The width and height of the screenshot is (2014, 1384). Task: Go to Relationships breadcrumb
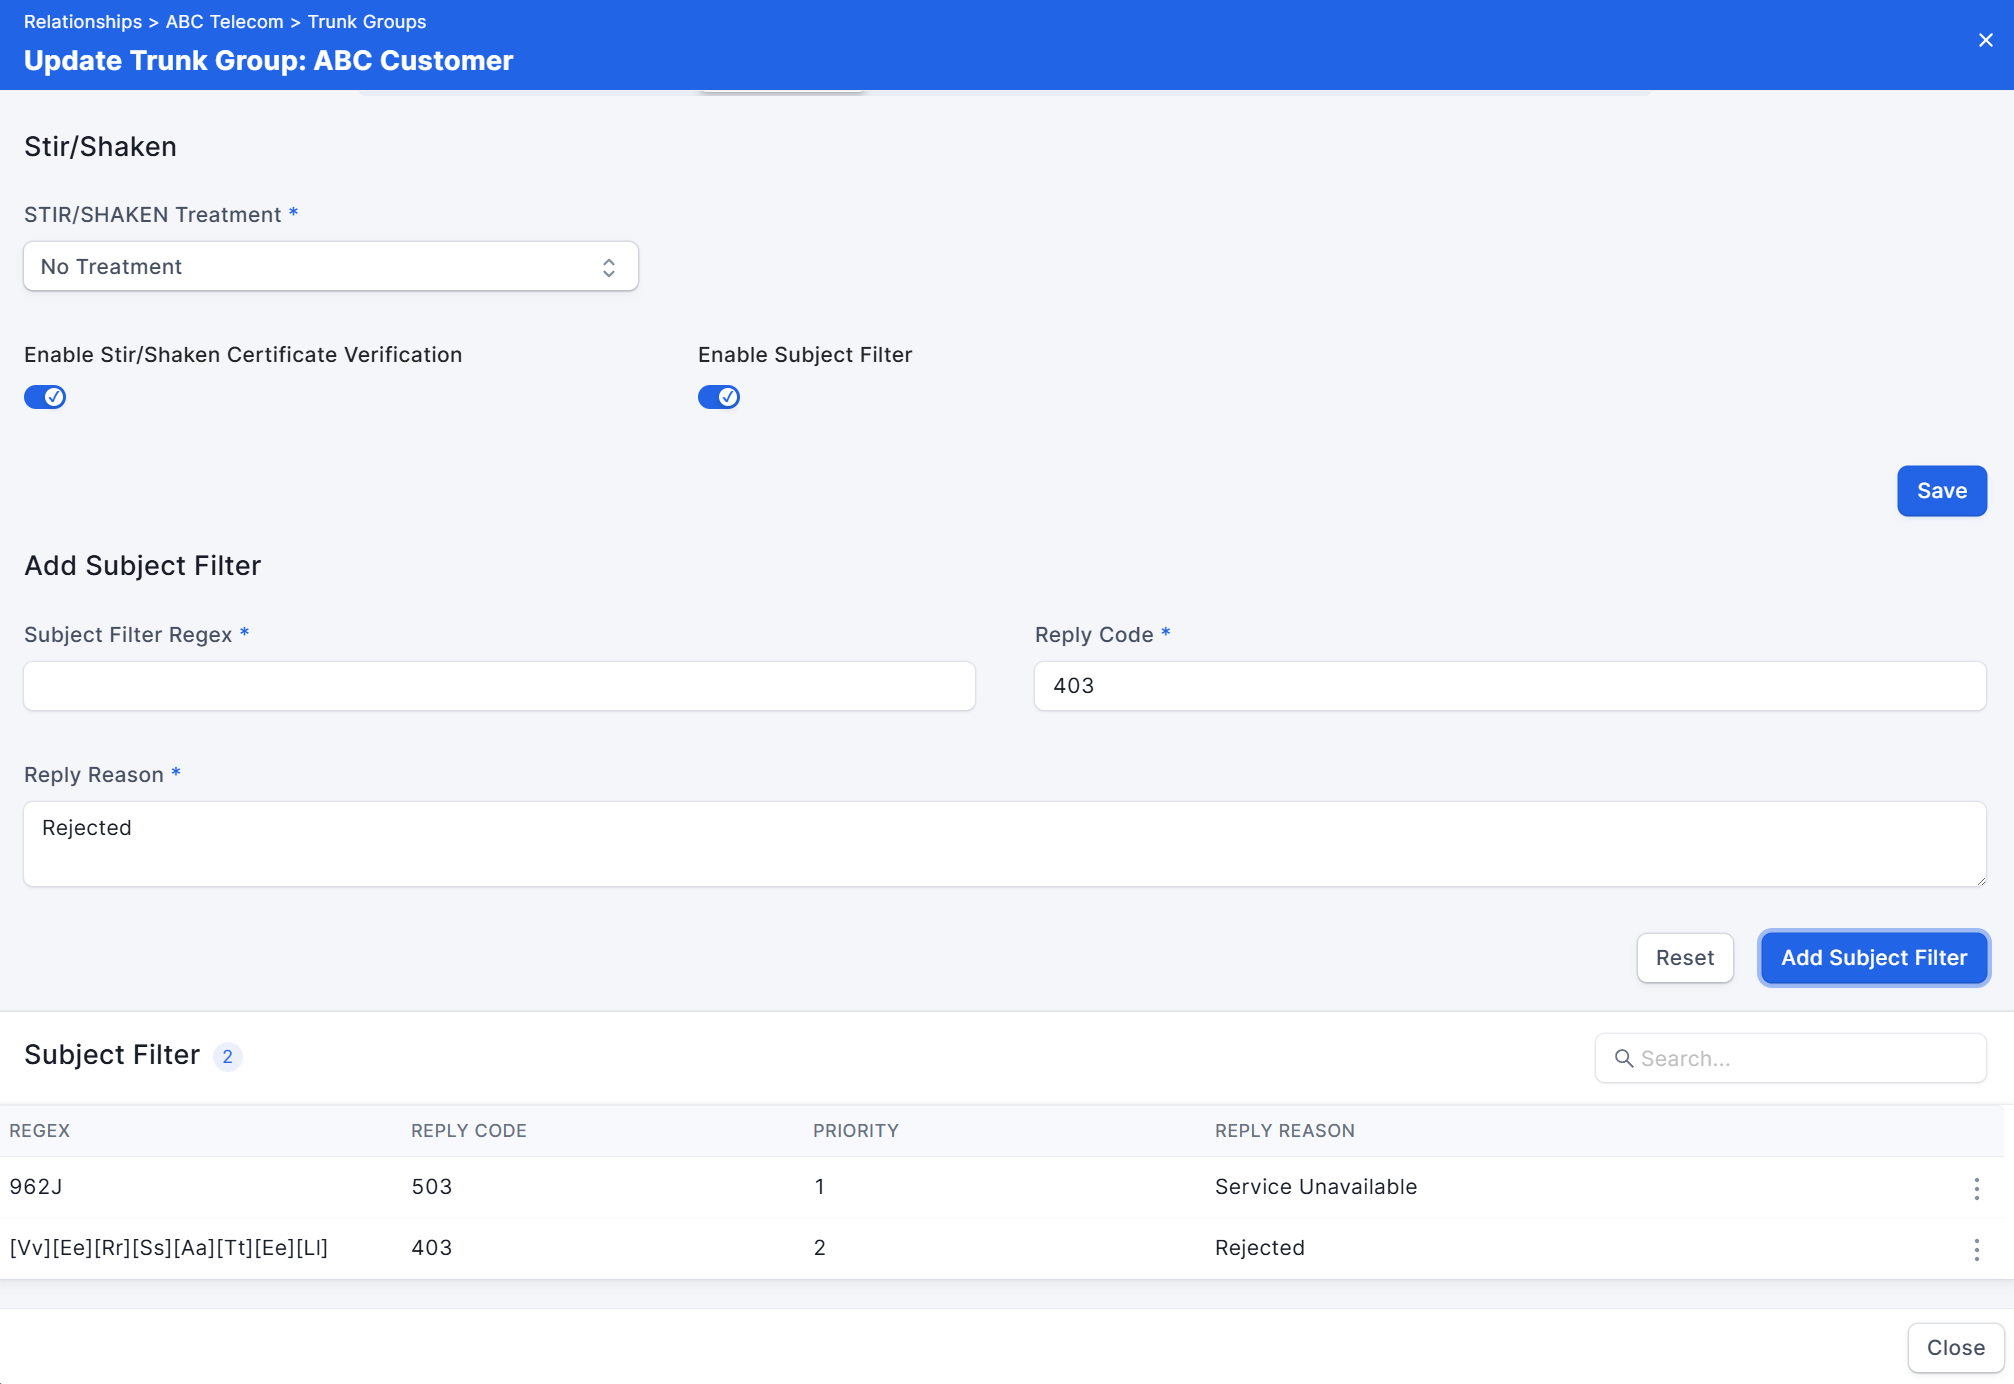(82, 22)
